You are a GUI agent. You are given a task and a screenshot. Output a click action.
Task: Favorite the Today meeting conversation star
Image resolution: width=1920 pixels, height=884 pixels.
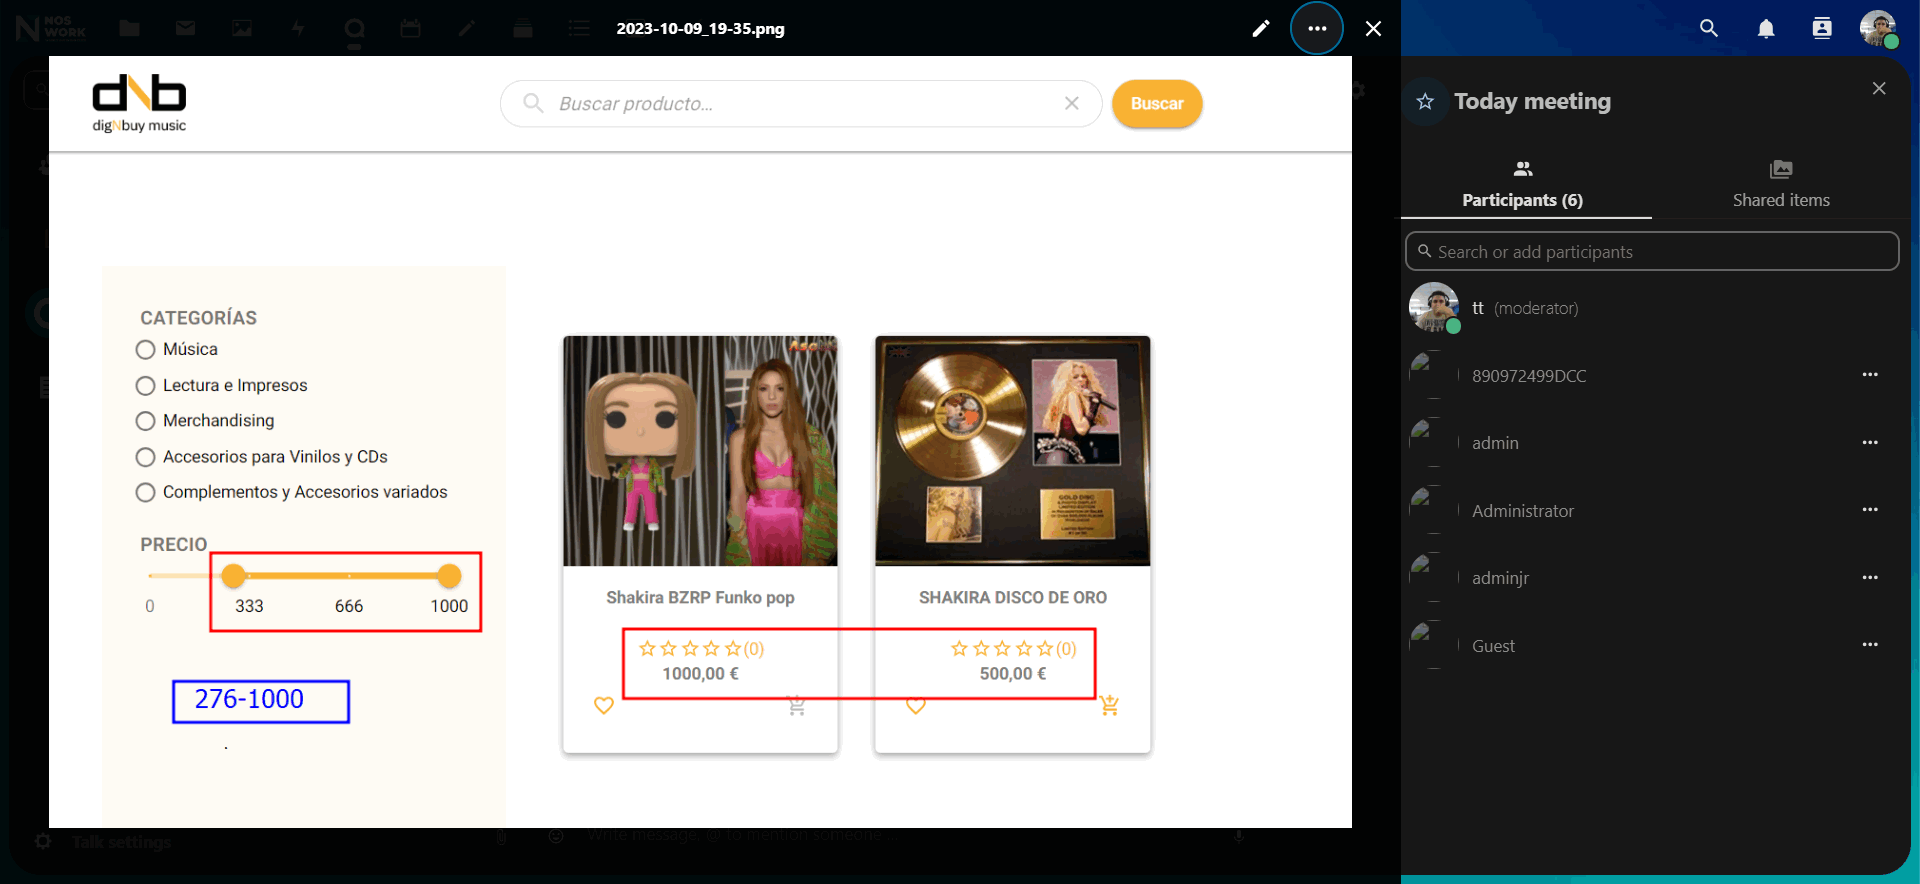[x=1425, y=101]
